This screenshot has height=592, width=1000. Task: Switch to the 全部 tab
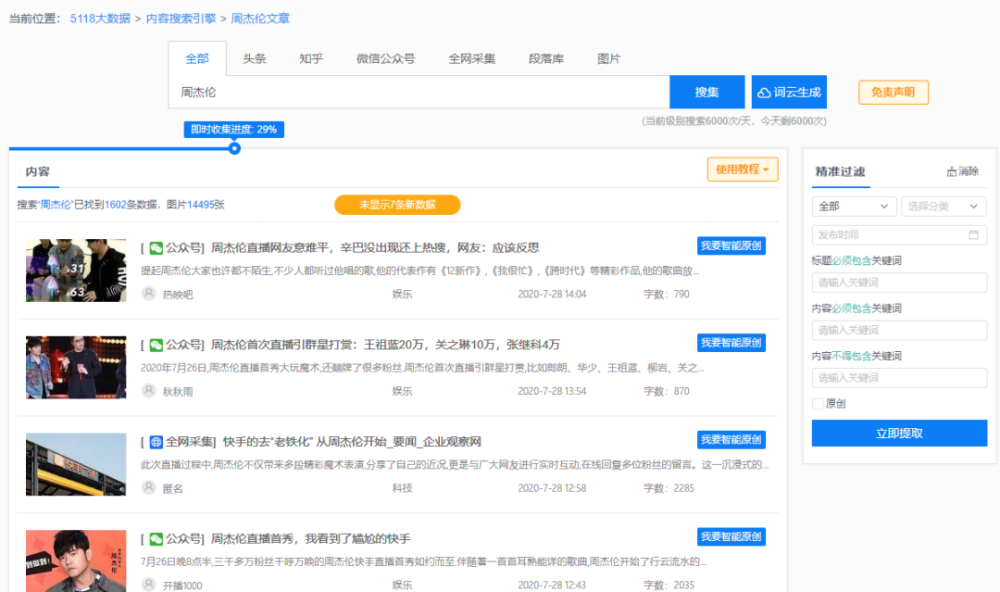pos(197,59)
